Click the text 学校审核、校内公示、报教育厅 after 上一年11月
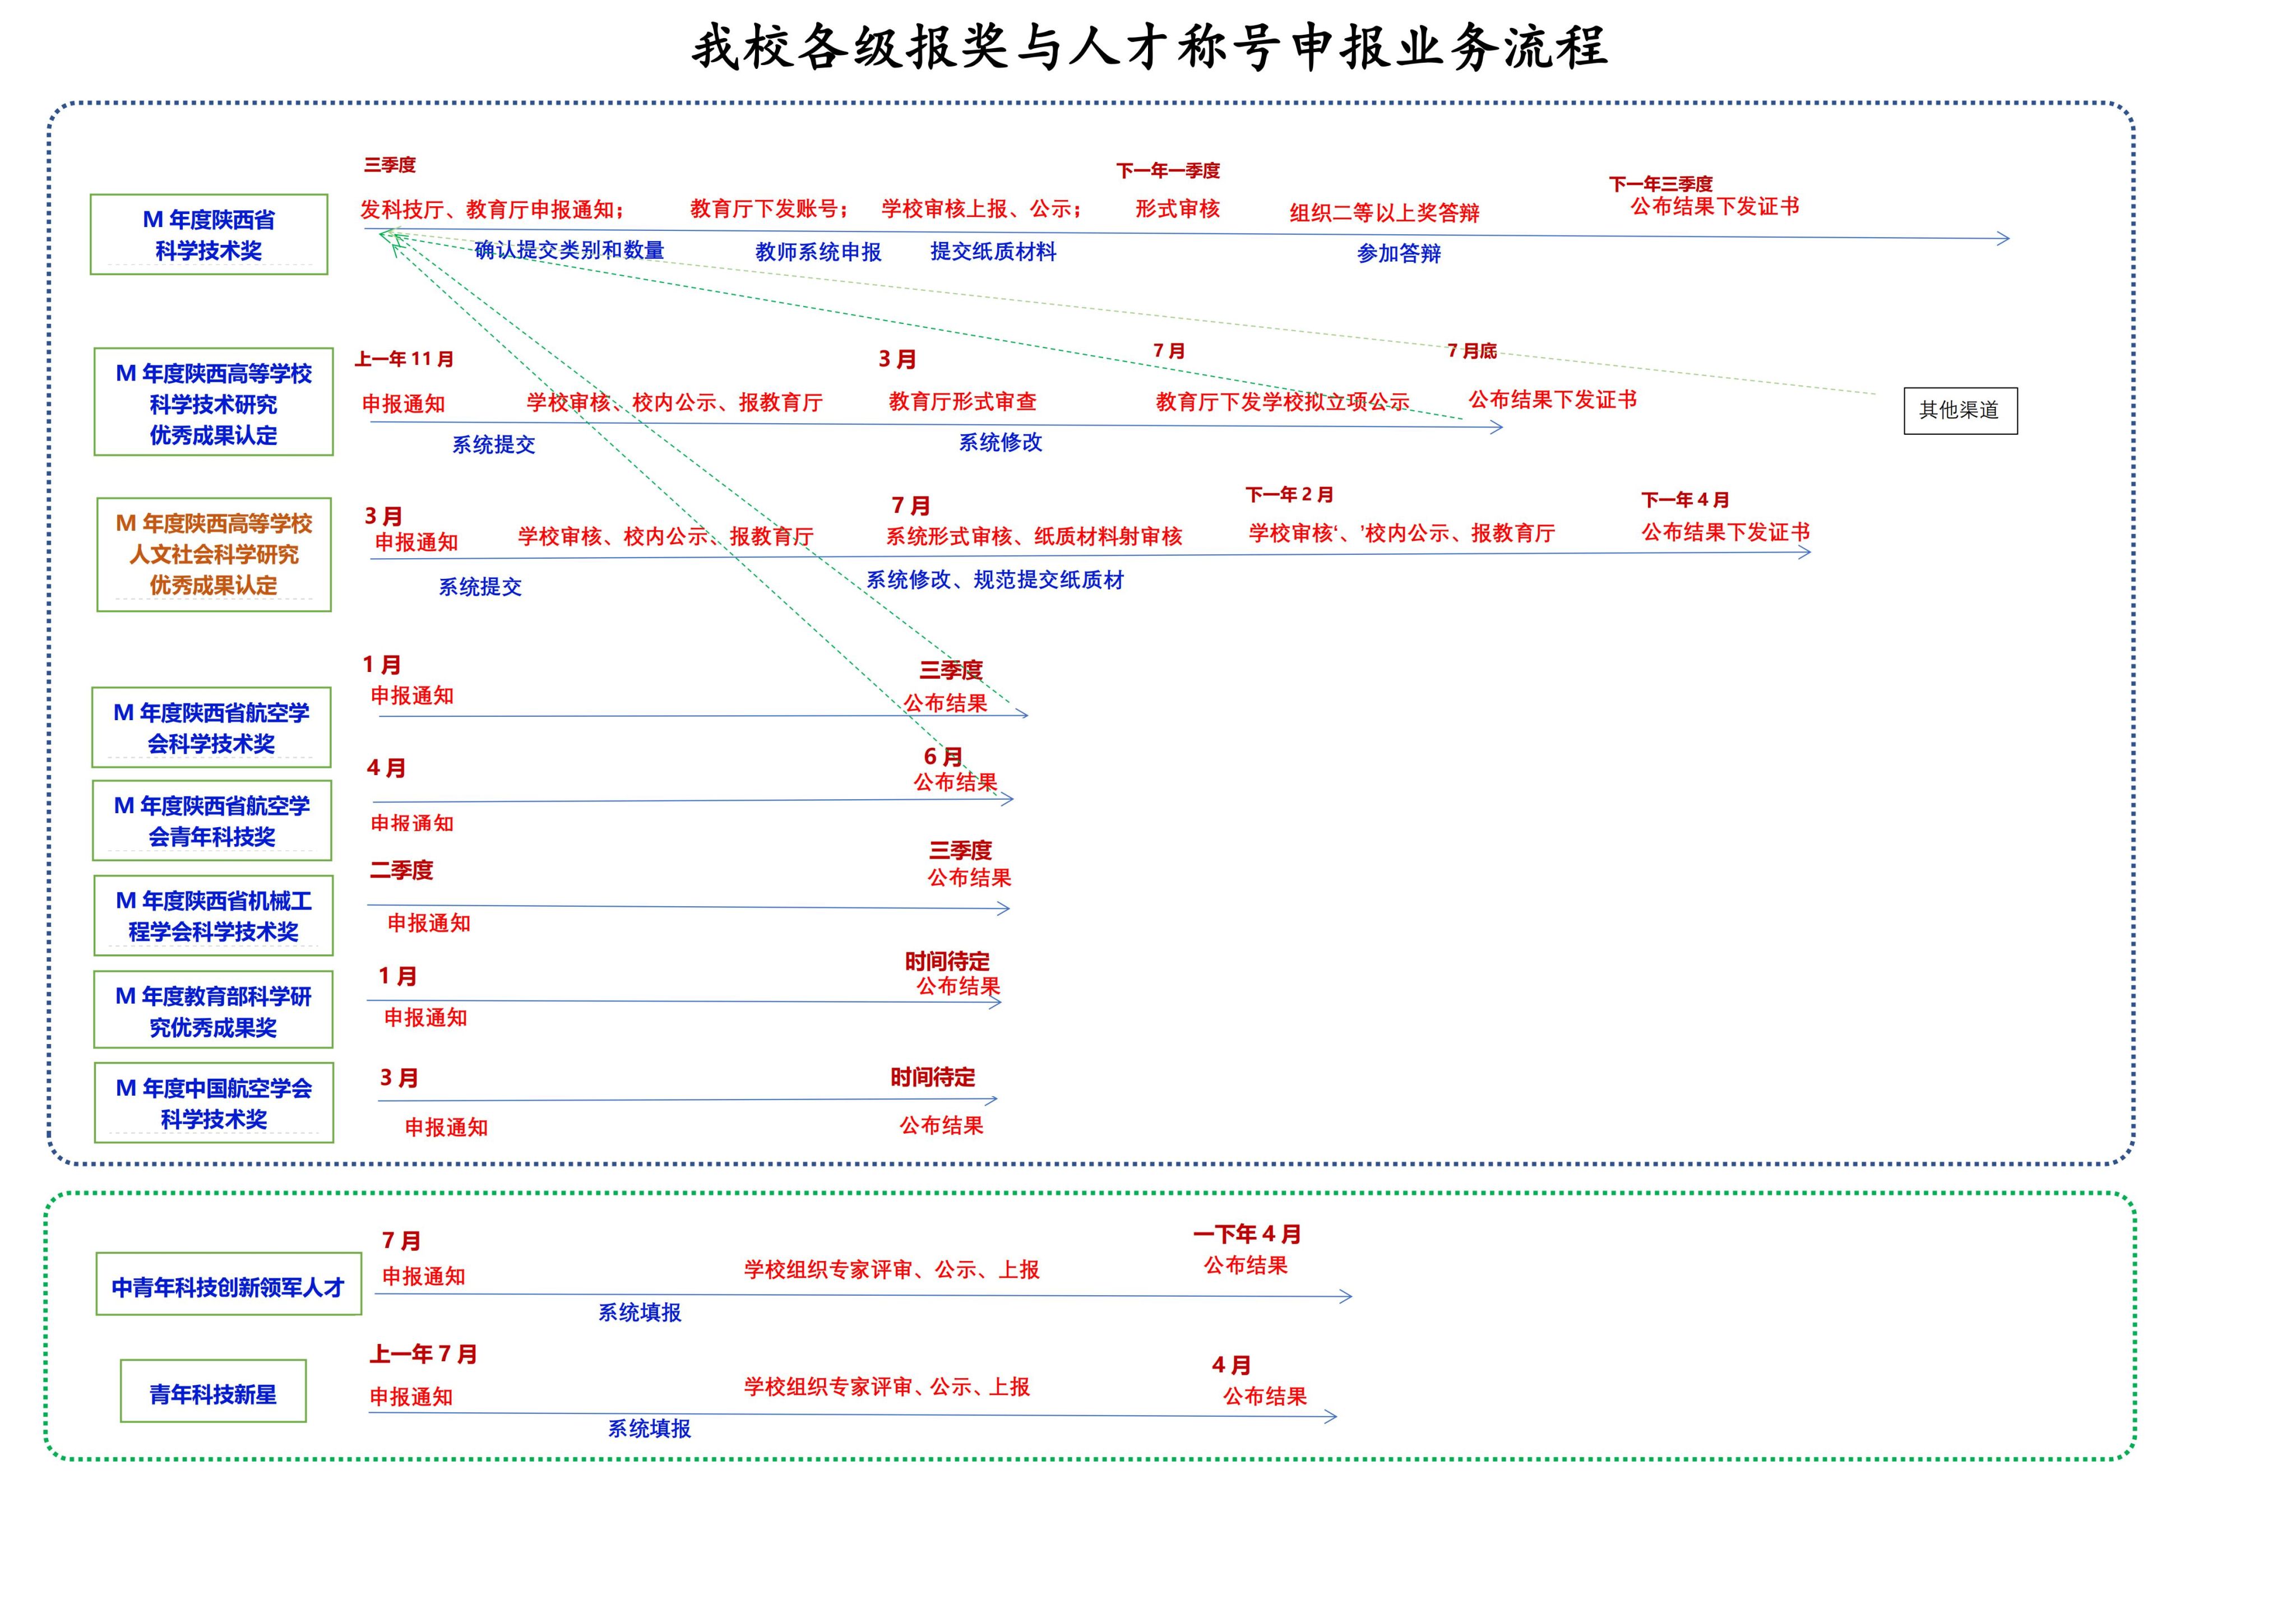This screenshot has width=2296, height=1623. pyautogui.click(x=674, y=402)
